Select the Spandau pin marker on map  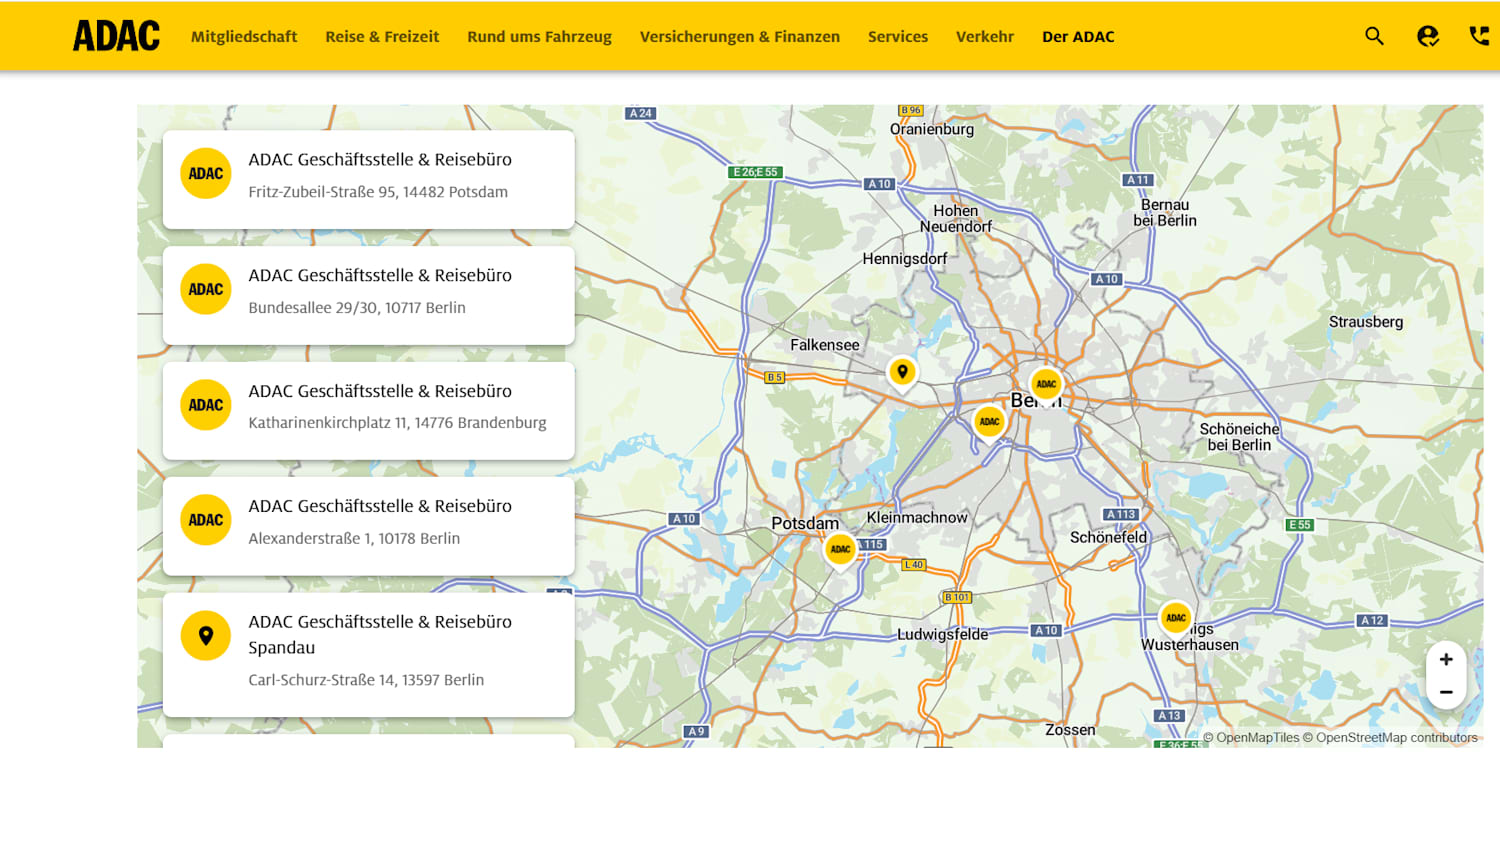coord(902,372)
